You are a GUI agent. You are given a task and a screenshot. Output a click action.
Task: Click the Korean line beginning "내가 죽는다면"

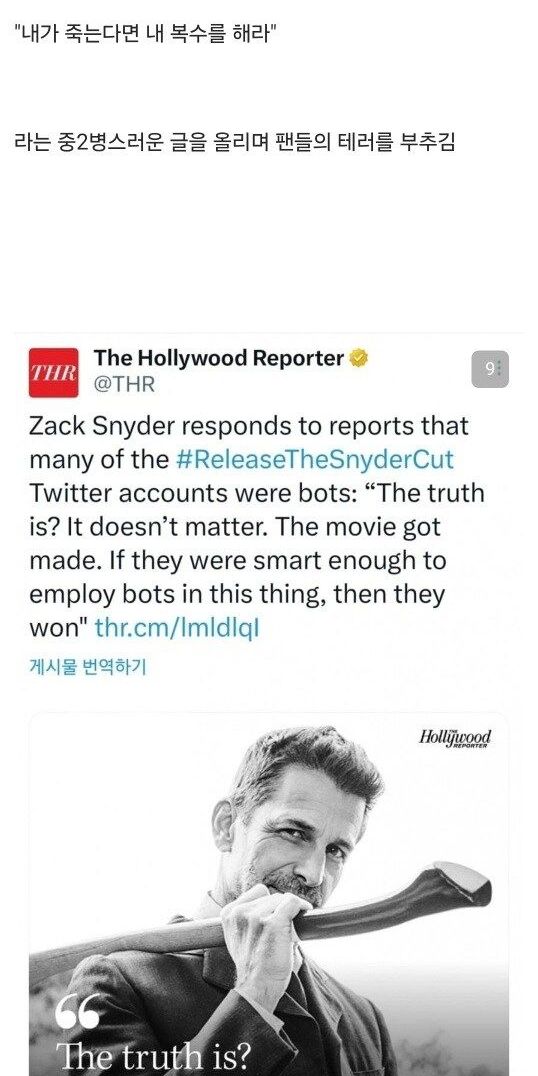(x=145, y=34)
